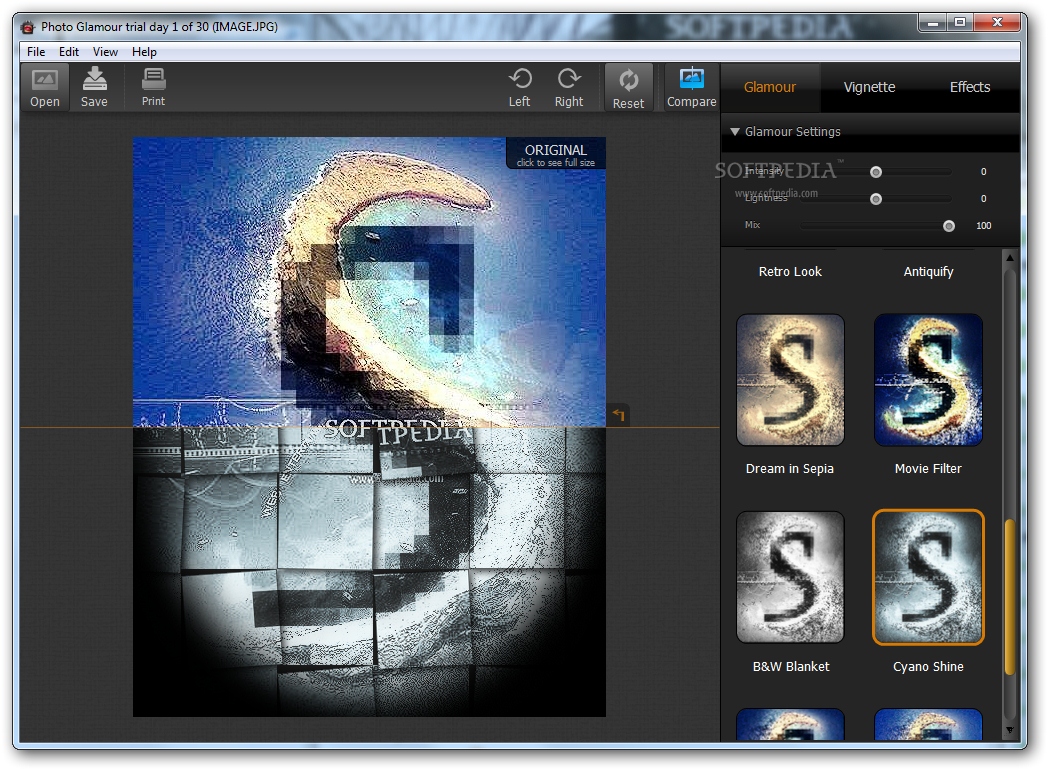The width and height of the screenshot is (1048, 770).
Task: Open the View menu
Action: (x=105, y=51)
